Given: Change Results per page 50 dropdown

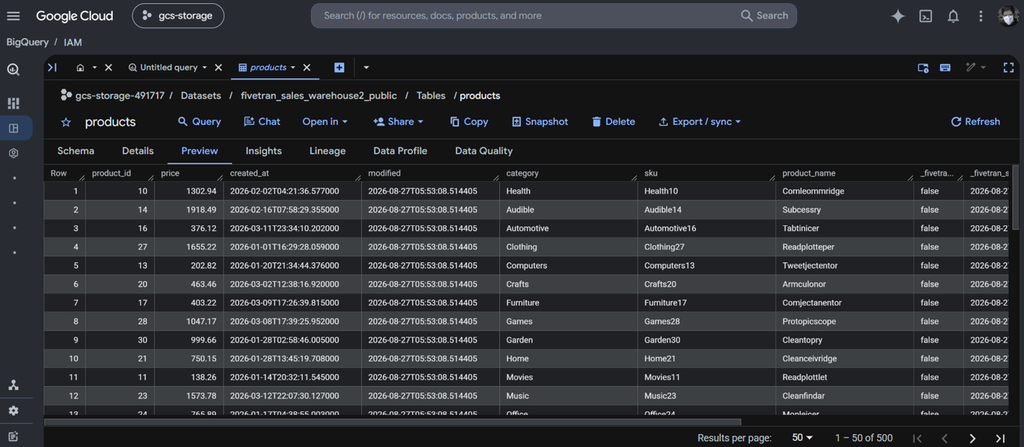Looking at the screenshot, I should (803, 438).
